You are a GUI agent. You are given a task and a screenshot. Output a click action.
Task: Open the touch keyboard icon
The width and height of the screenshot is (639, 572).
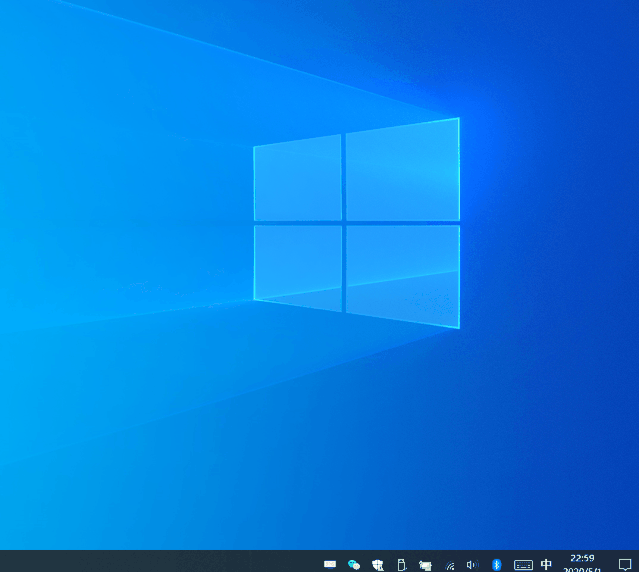tap(523, 565)
